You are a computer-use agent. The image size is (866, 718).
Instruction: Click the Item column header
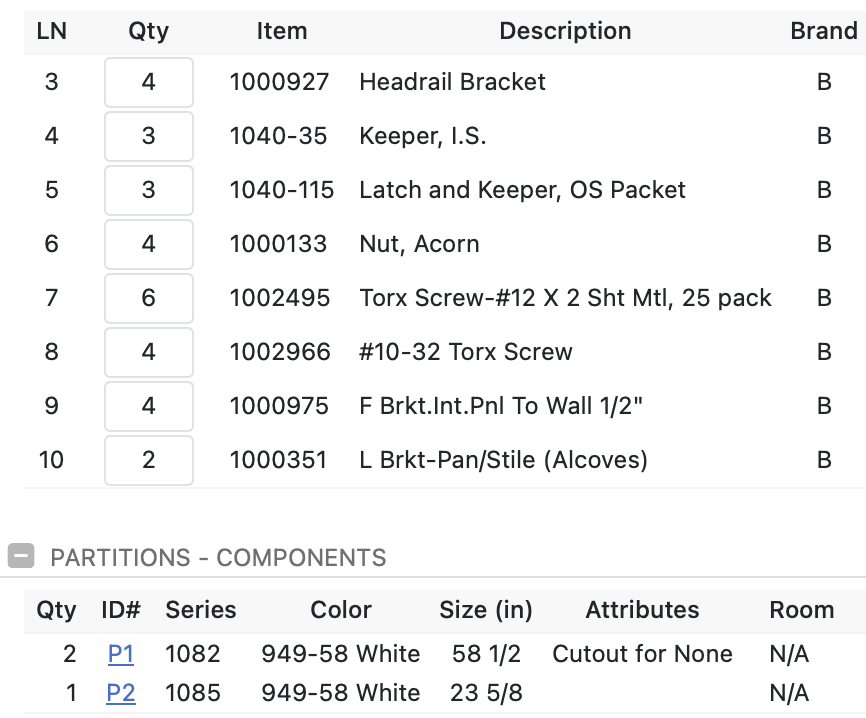(x=282, y=31)
